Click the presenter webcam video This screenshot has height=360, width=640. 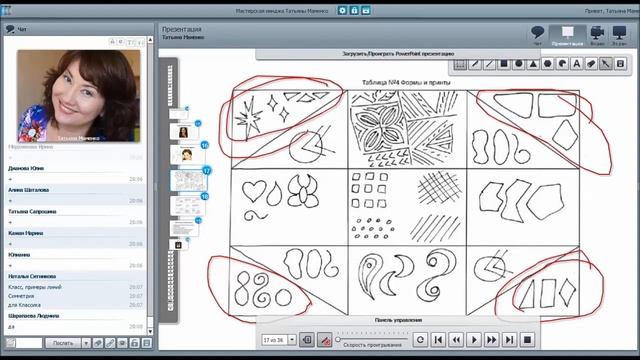(78, 96)
